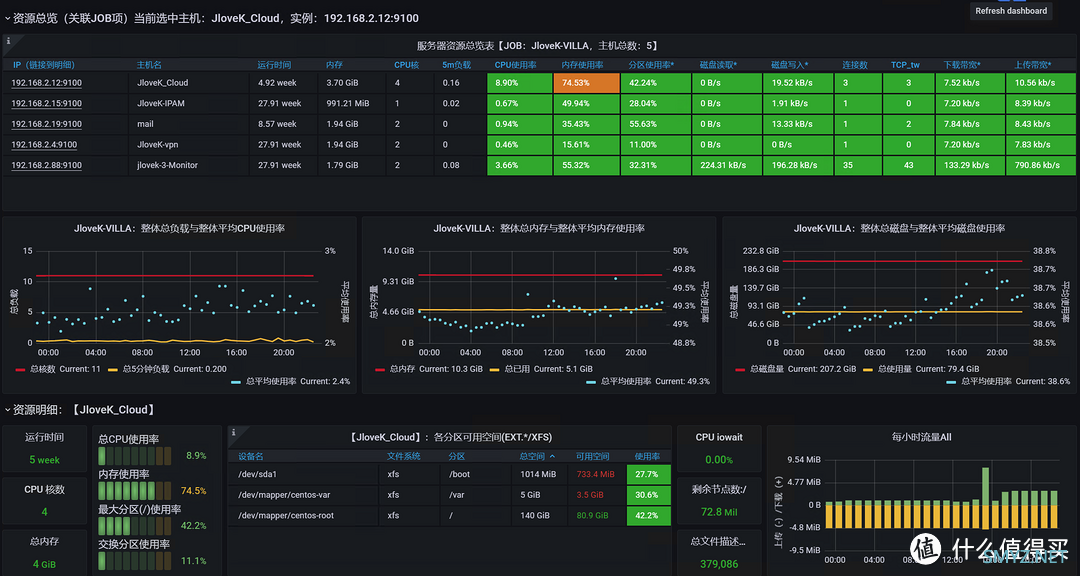Sort table by 磁盘读取* column

tap(718, 65)
